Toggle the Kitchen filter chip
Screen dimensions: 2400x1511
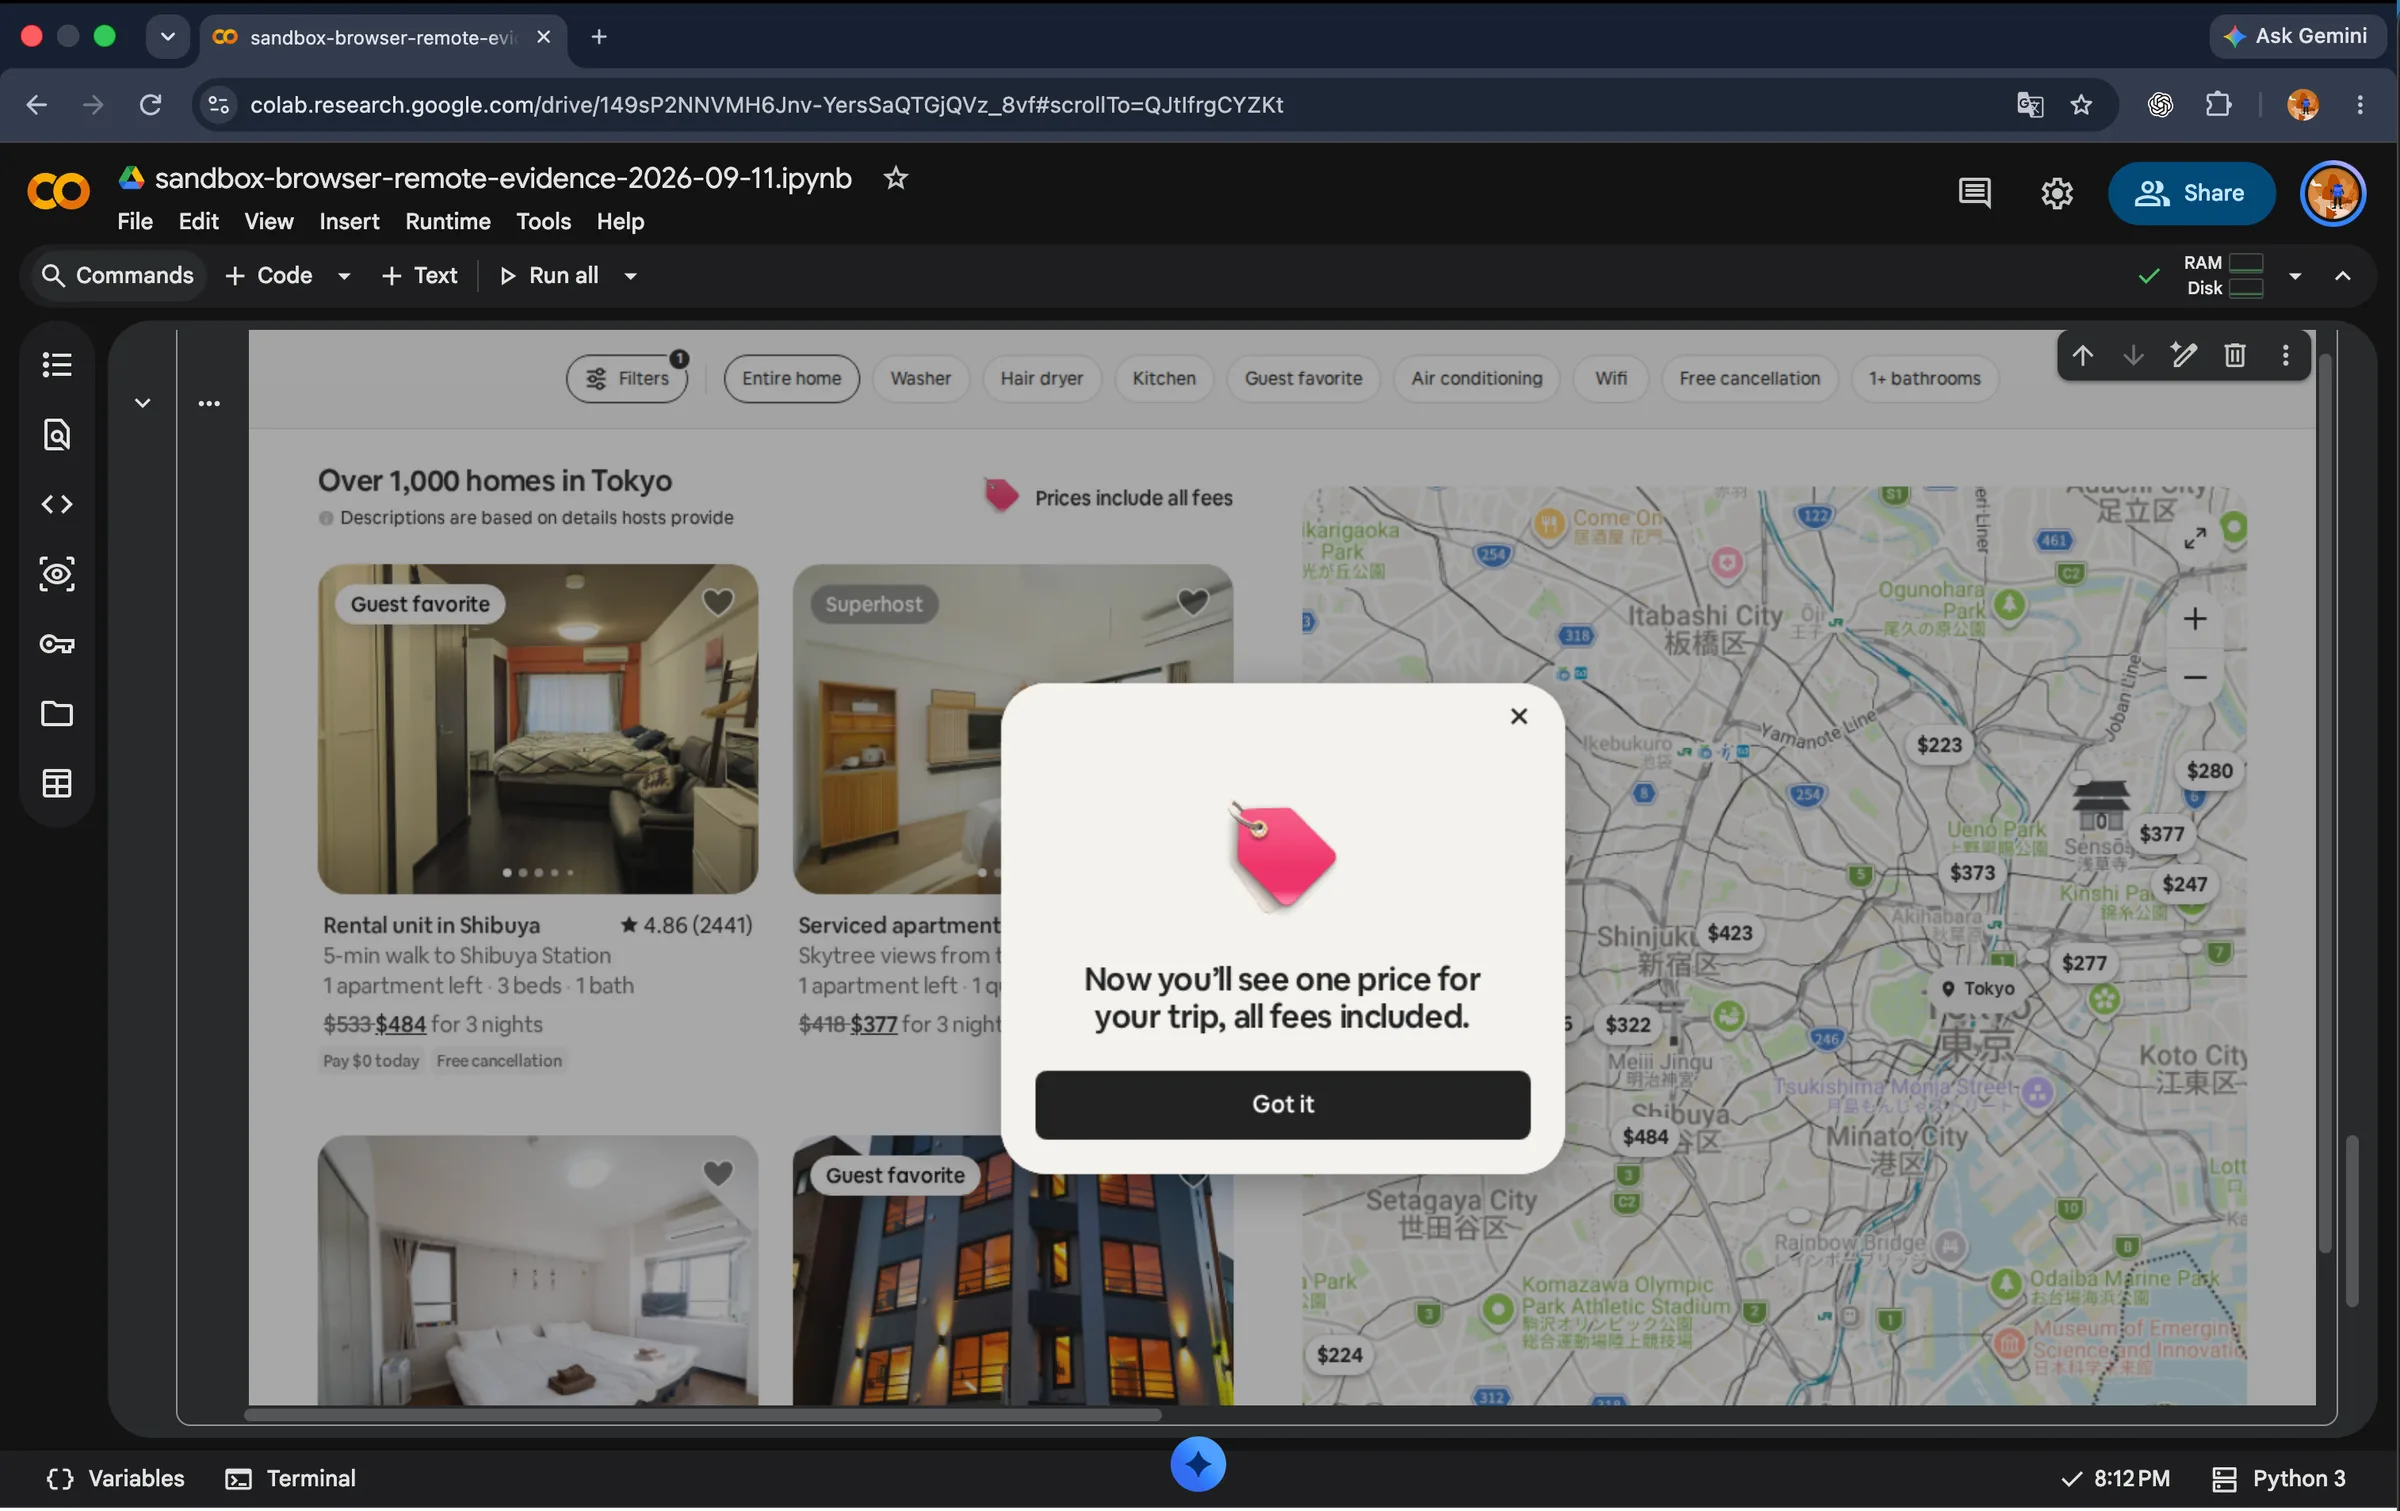pyautogui.click(x=1163, y=379)
